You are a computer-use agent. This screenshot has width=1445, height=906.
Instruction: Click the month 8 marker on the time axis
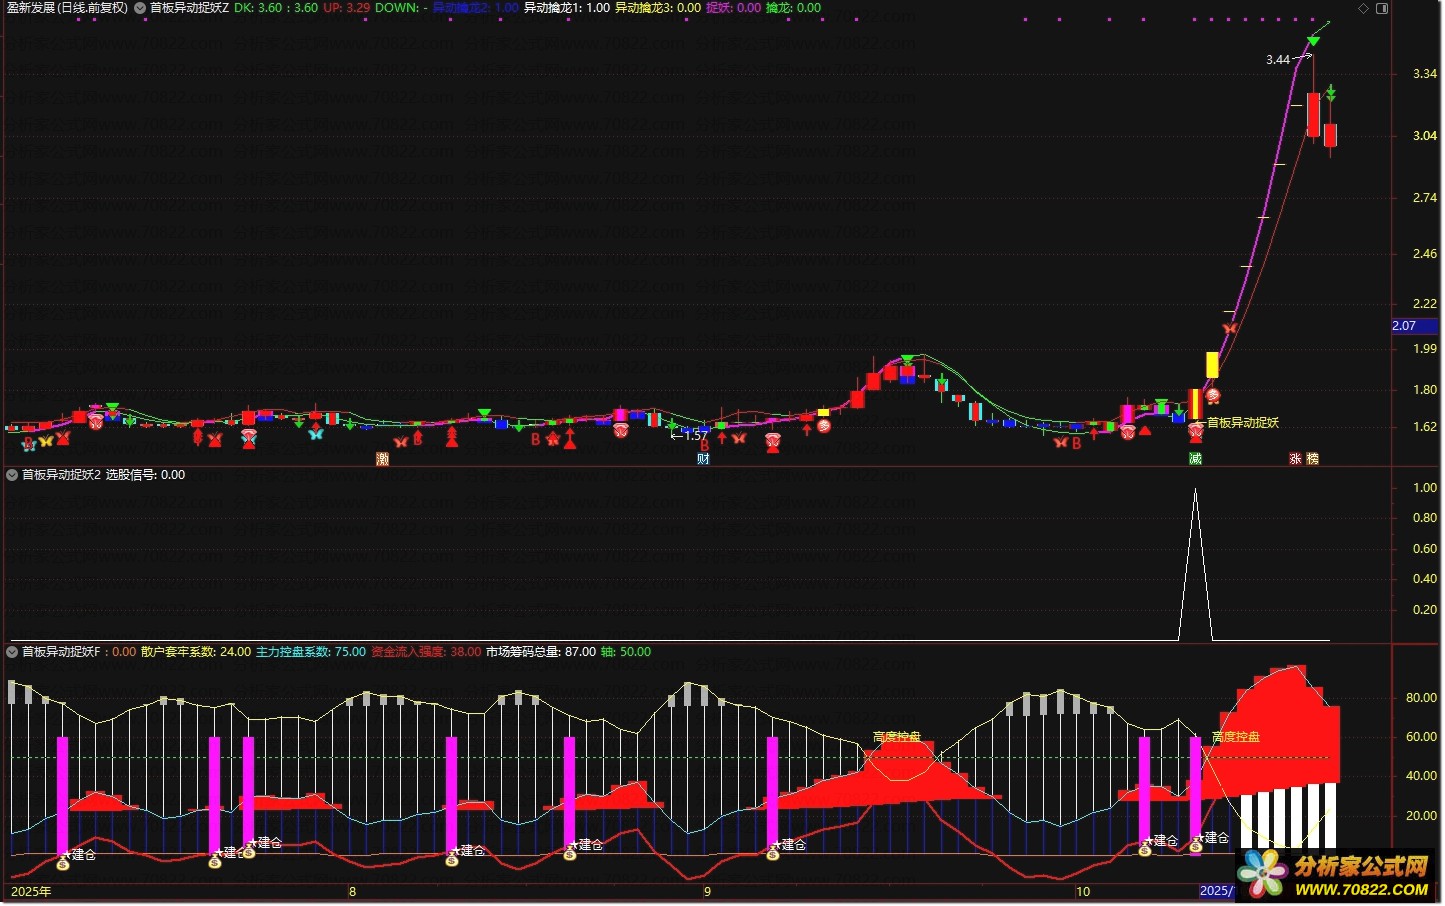click(352, 891)
